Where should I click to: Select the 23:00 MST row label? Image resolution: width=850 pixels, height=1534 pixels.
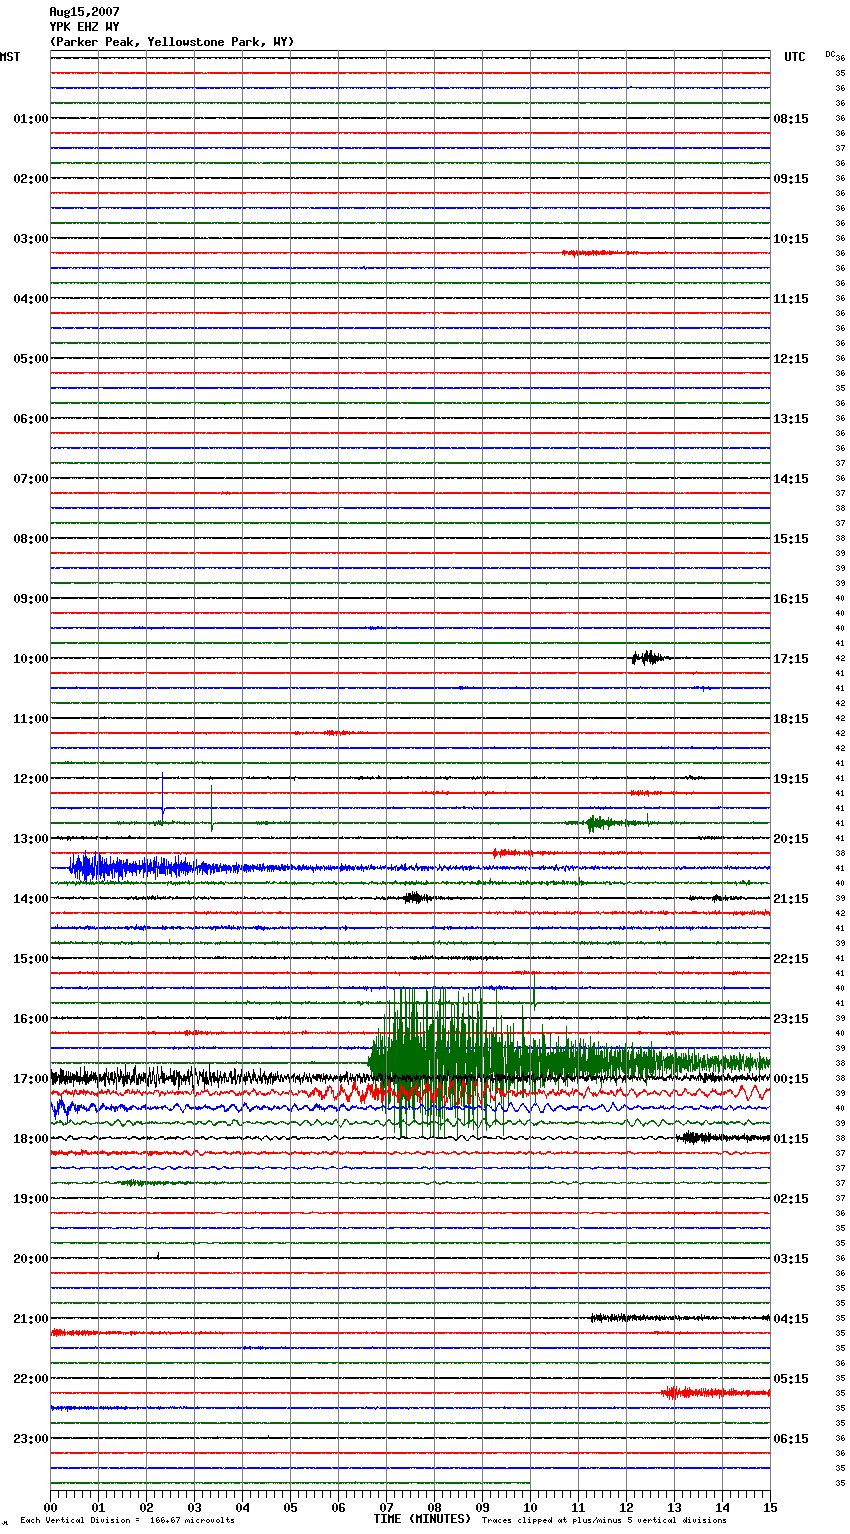[30, 1439]
